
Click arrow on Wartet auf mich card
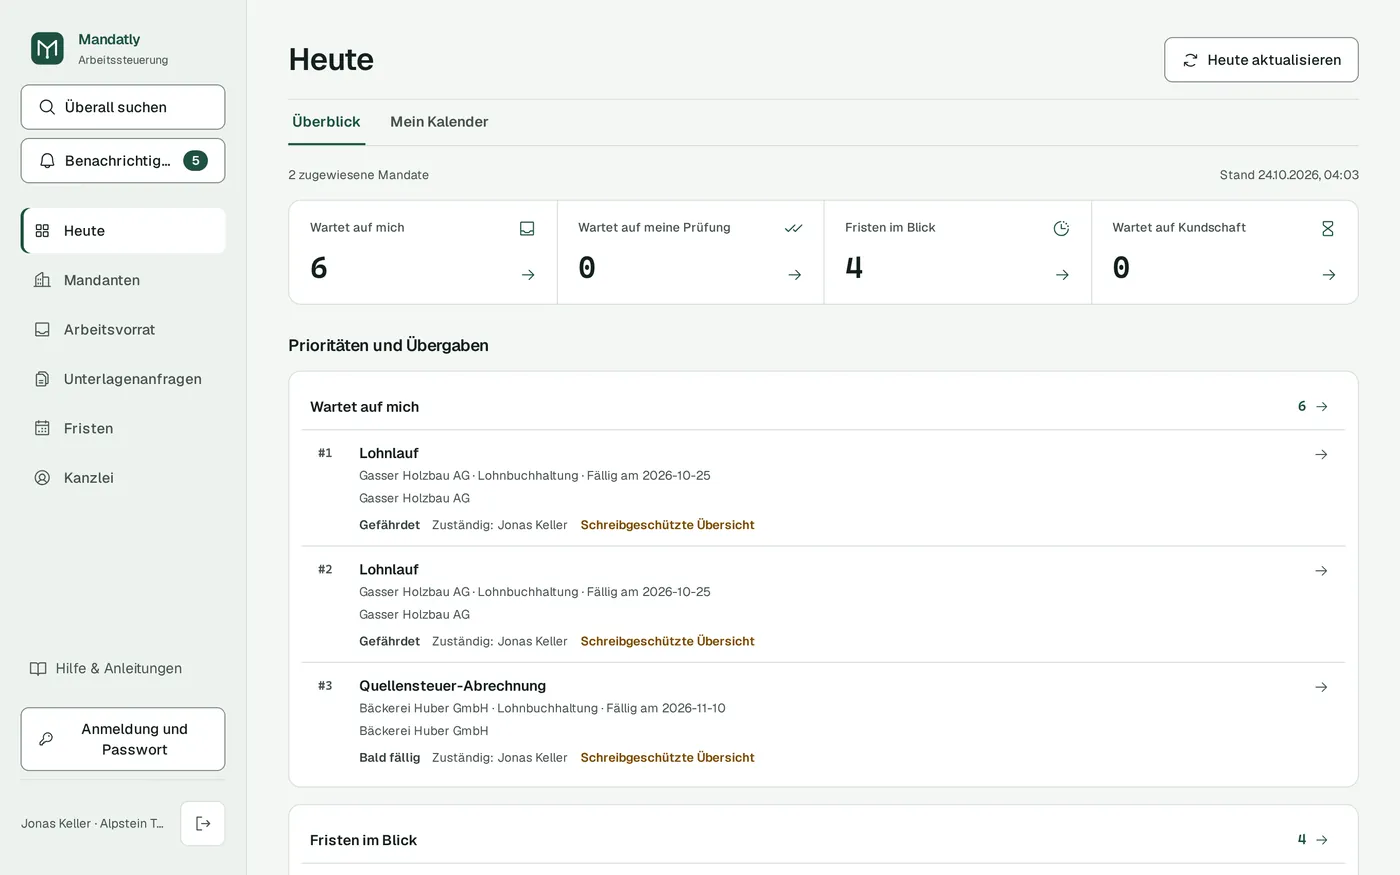pyautogui.click(x=528, y=275)
